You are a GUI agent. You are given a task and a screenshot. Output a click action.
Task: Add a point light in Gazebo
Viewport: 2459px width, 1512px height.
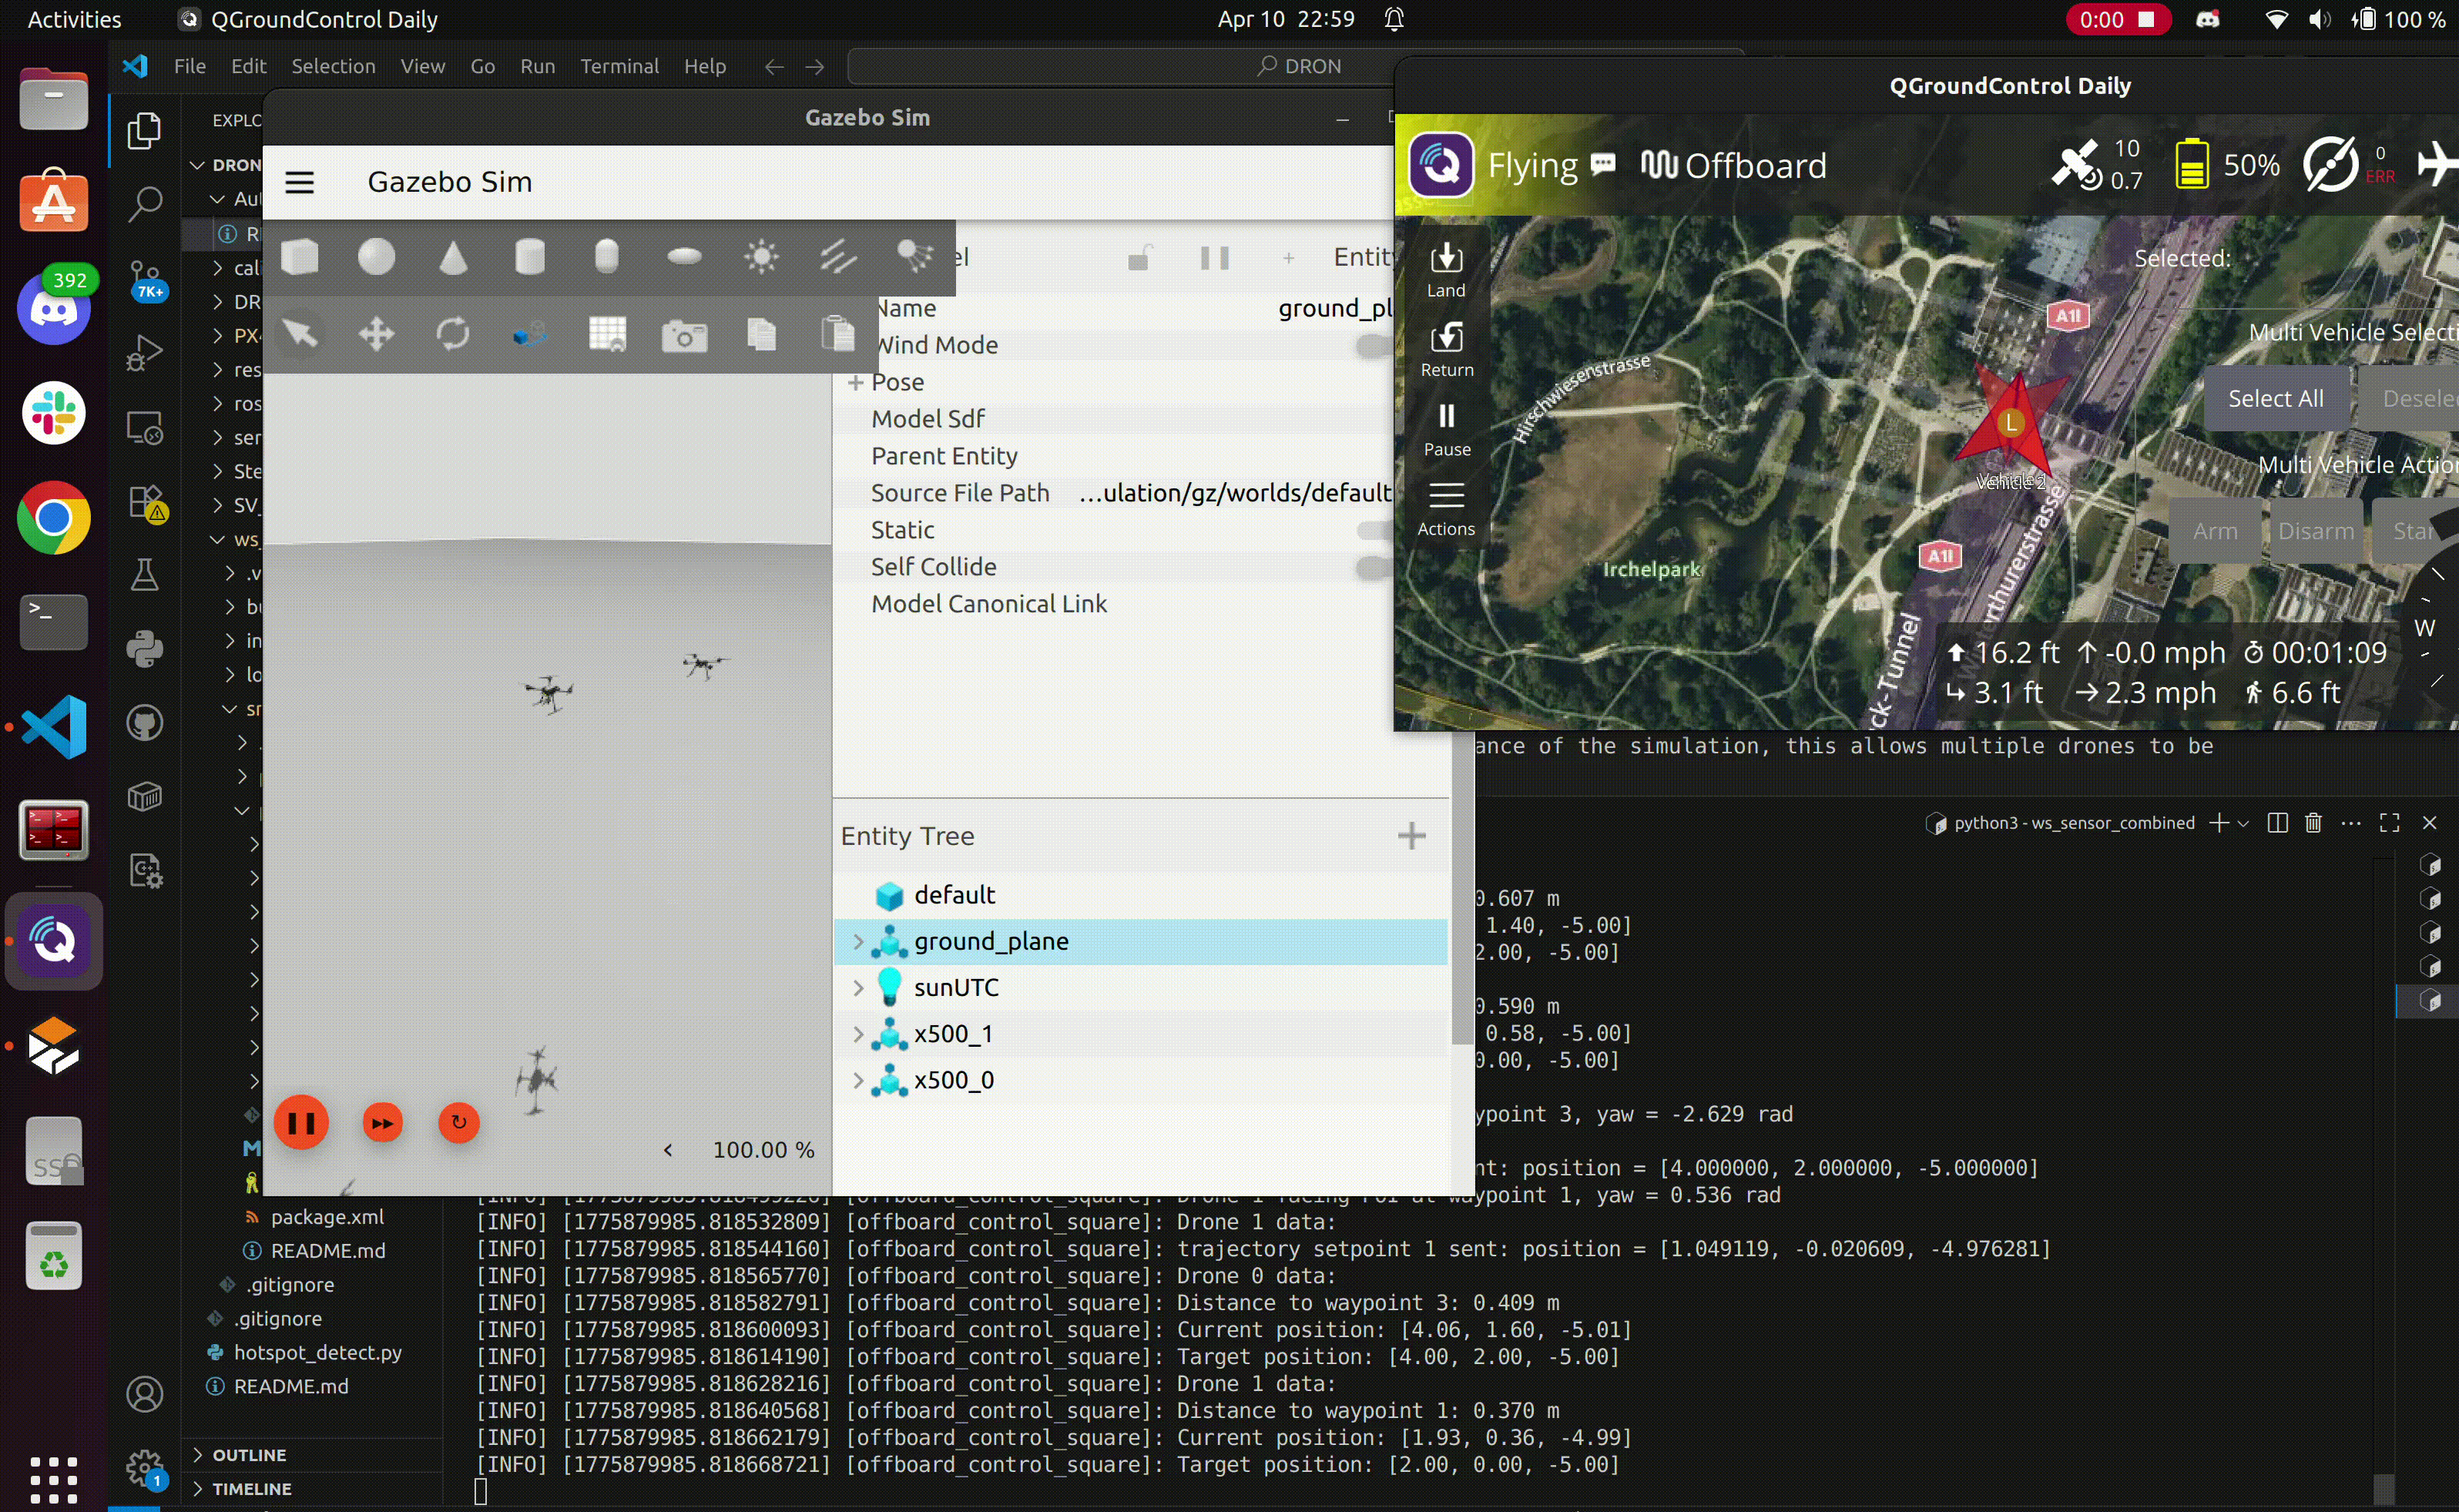(761, 257)
